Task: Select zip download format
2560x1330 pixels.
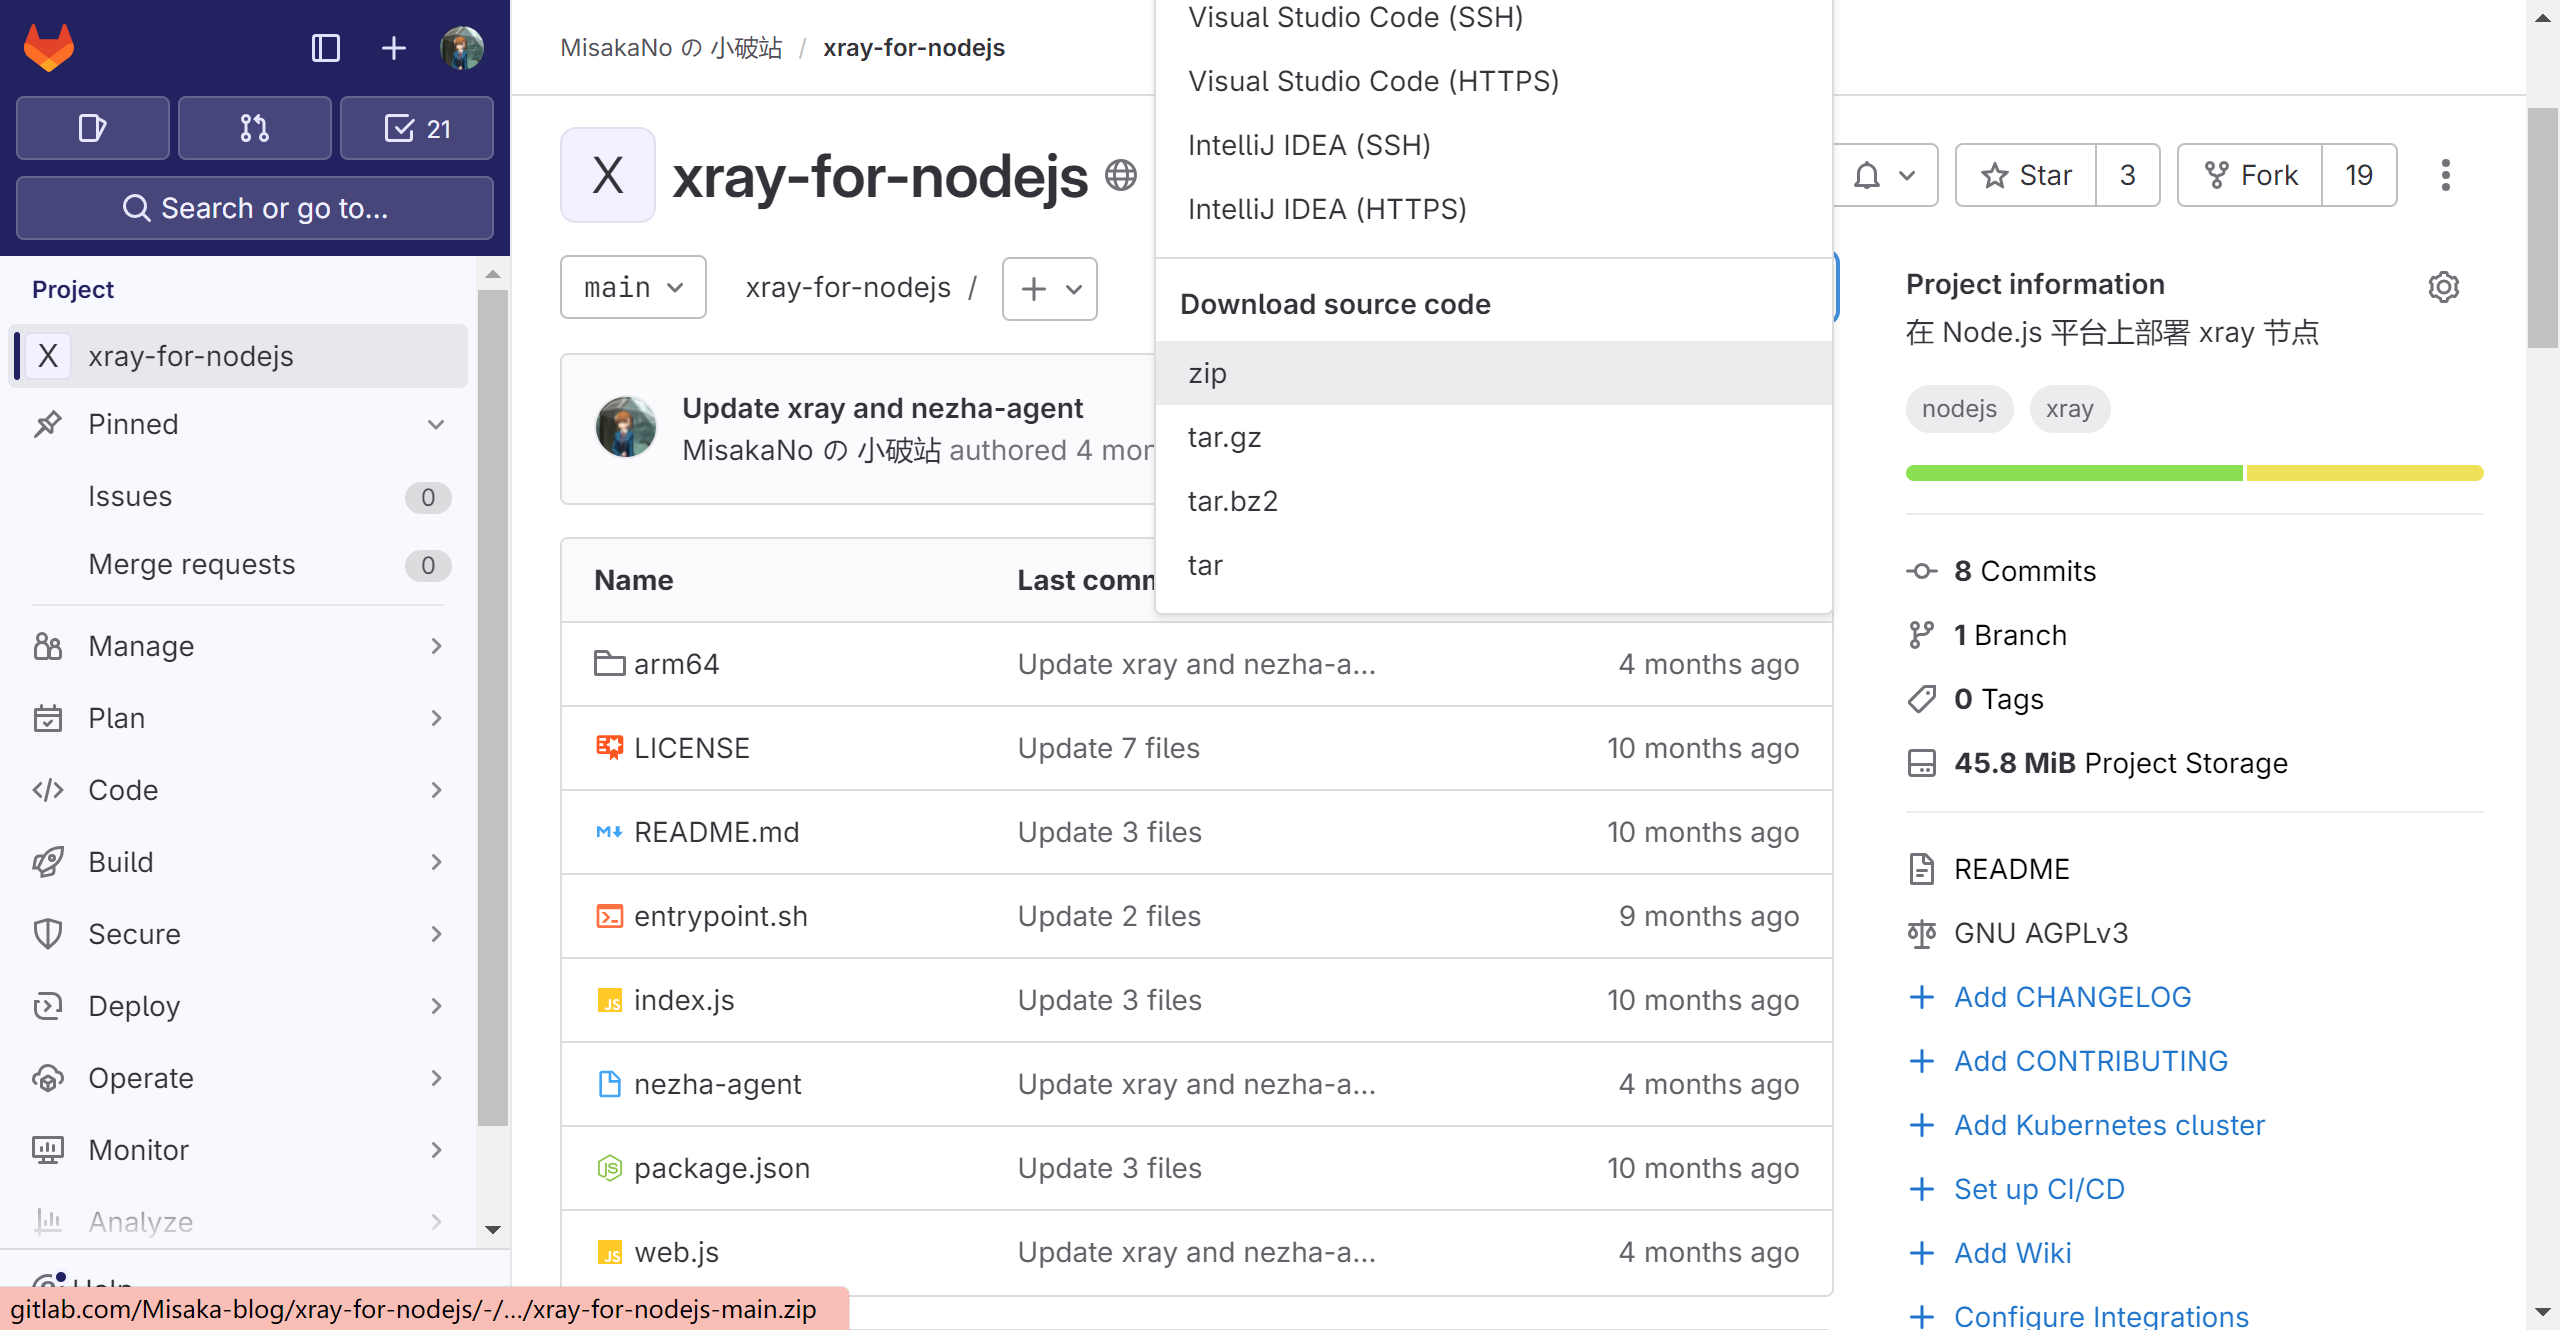Action: pos(1207,373)
